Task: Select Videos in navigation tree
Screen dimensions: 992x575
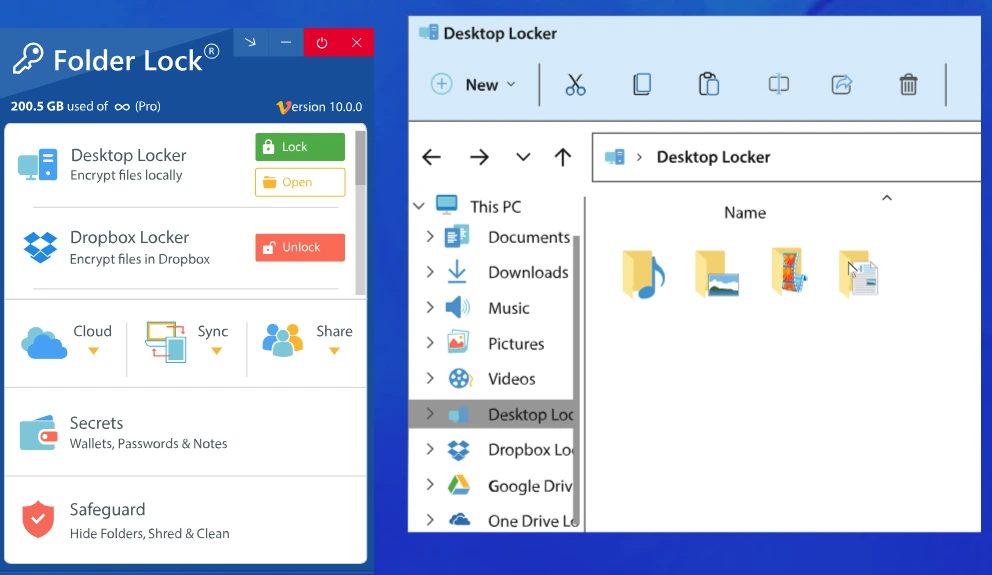Action: 511,379
